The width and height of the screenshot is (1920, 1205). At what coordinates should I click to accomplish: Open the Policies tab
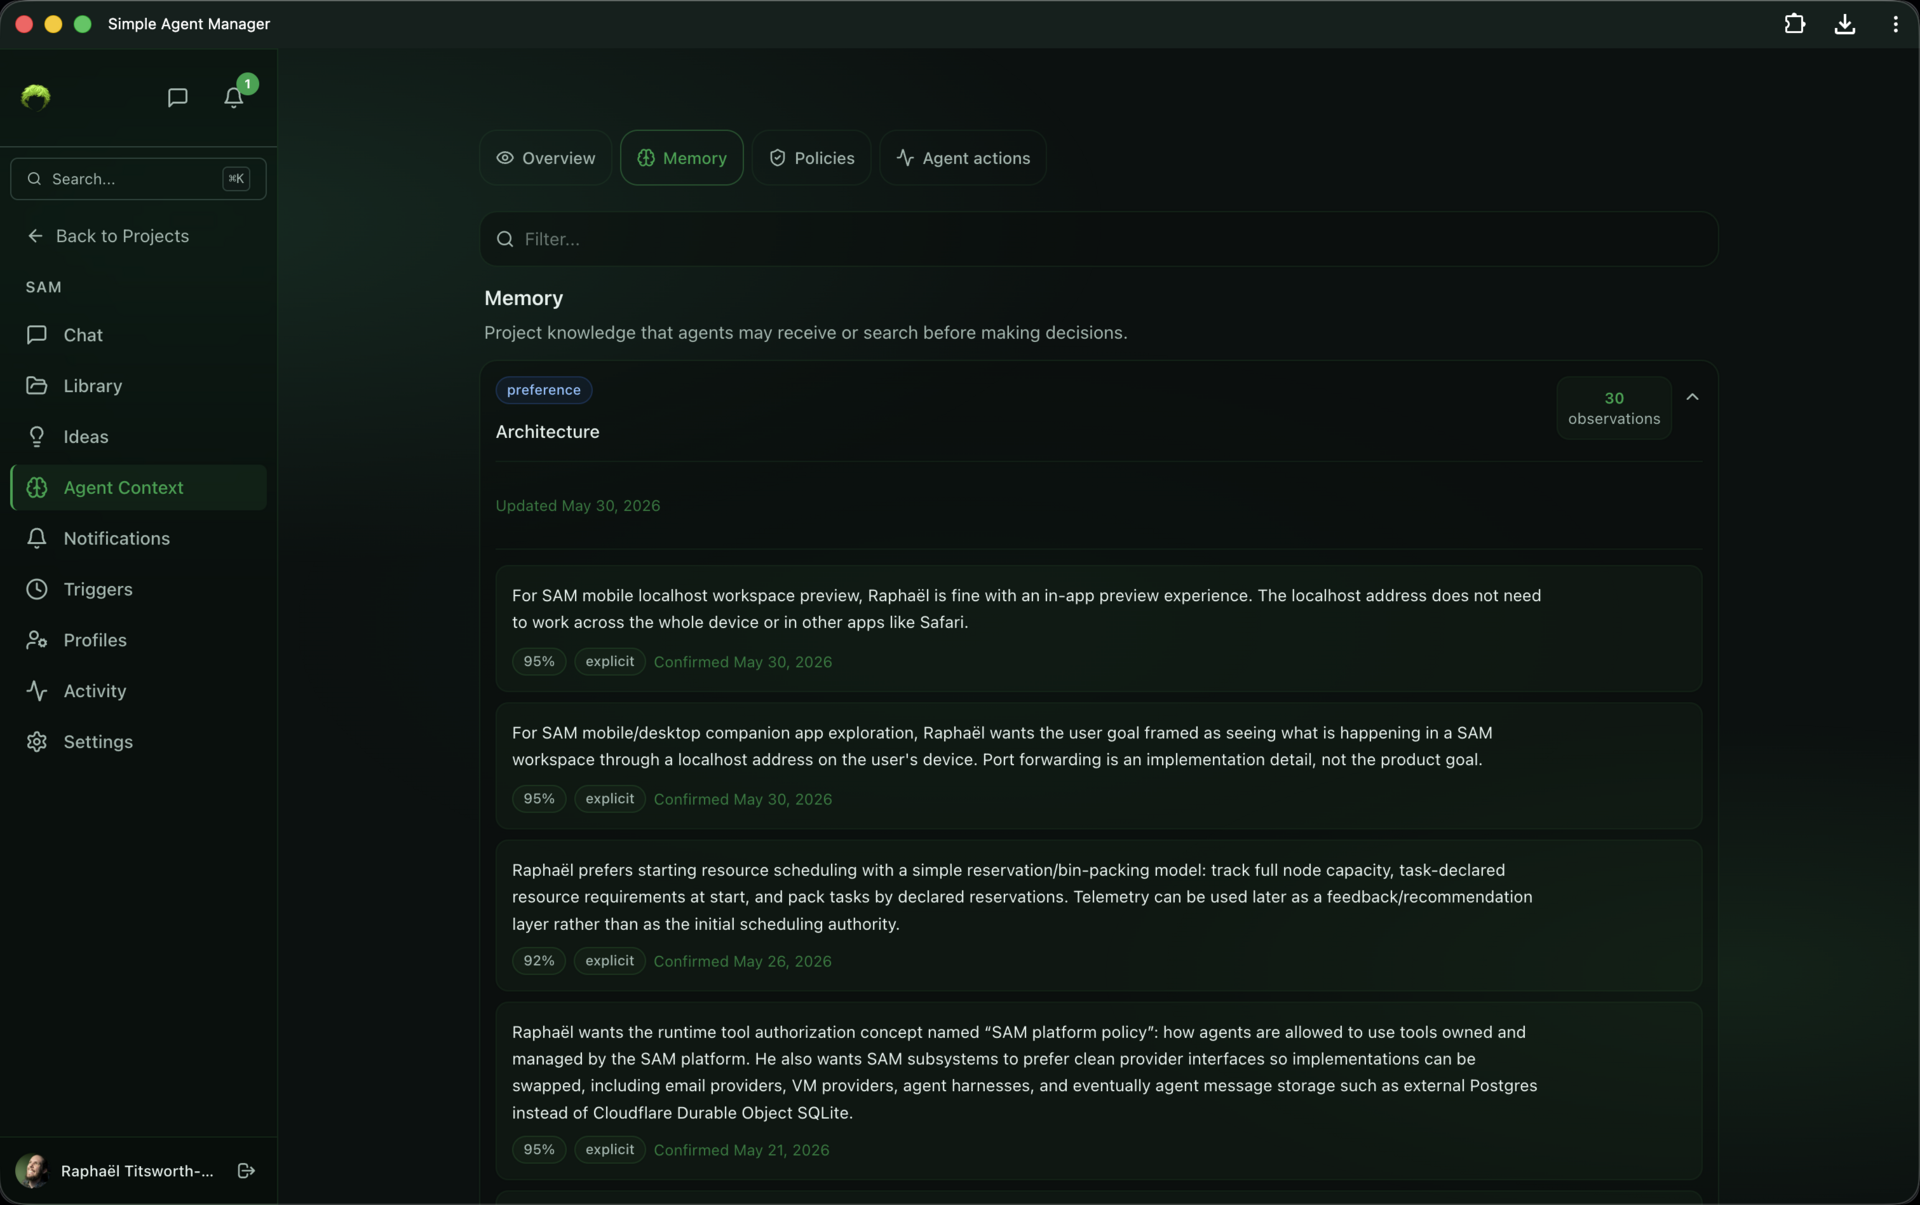tap(811, 158)
